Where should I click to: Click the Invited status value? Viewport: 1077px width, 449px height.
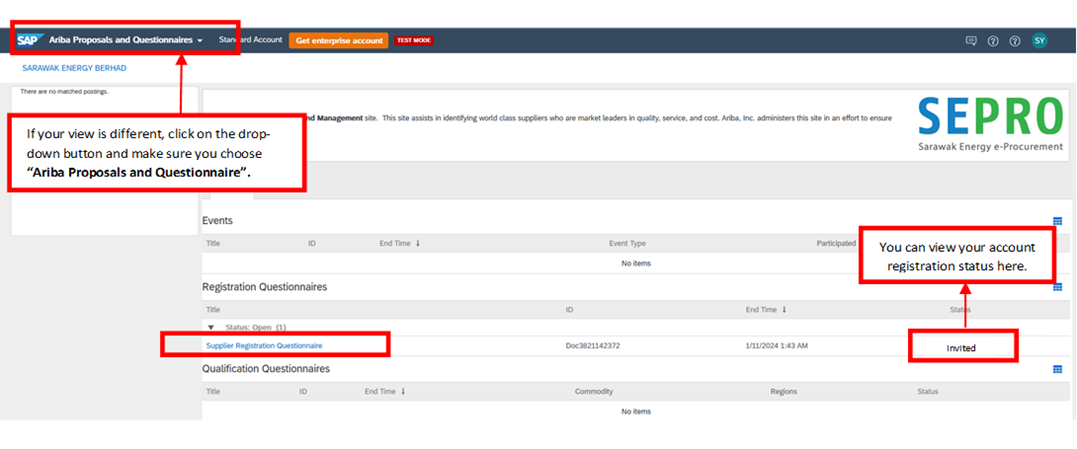point(961,348)
